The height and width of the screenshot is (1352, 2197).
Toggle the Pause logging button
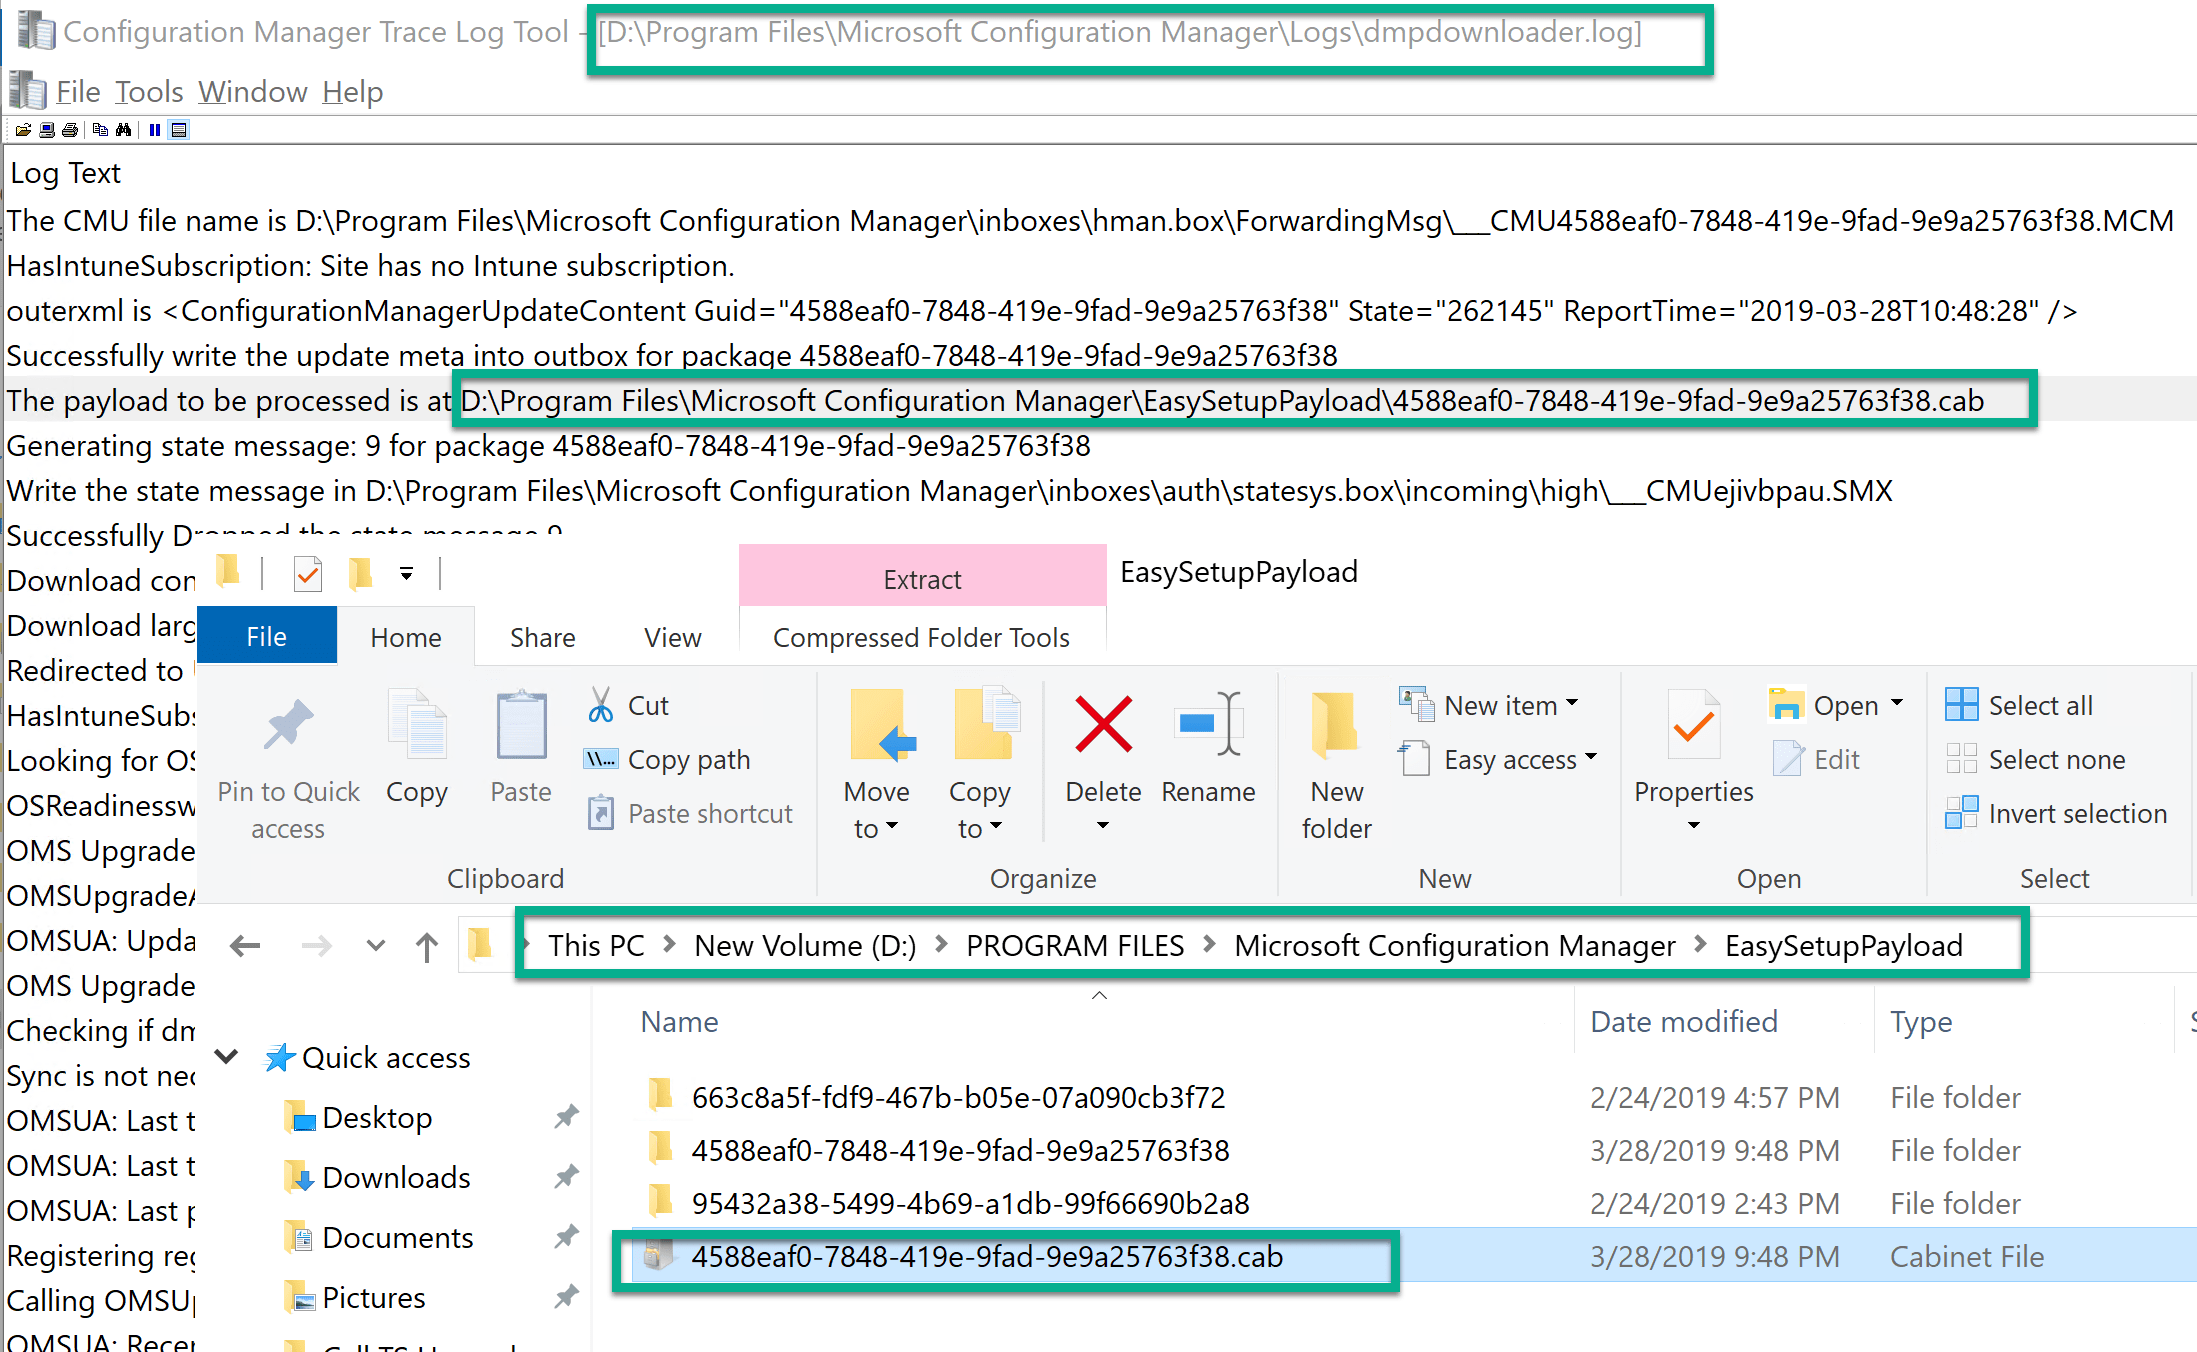[x=154, y=130]
